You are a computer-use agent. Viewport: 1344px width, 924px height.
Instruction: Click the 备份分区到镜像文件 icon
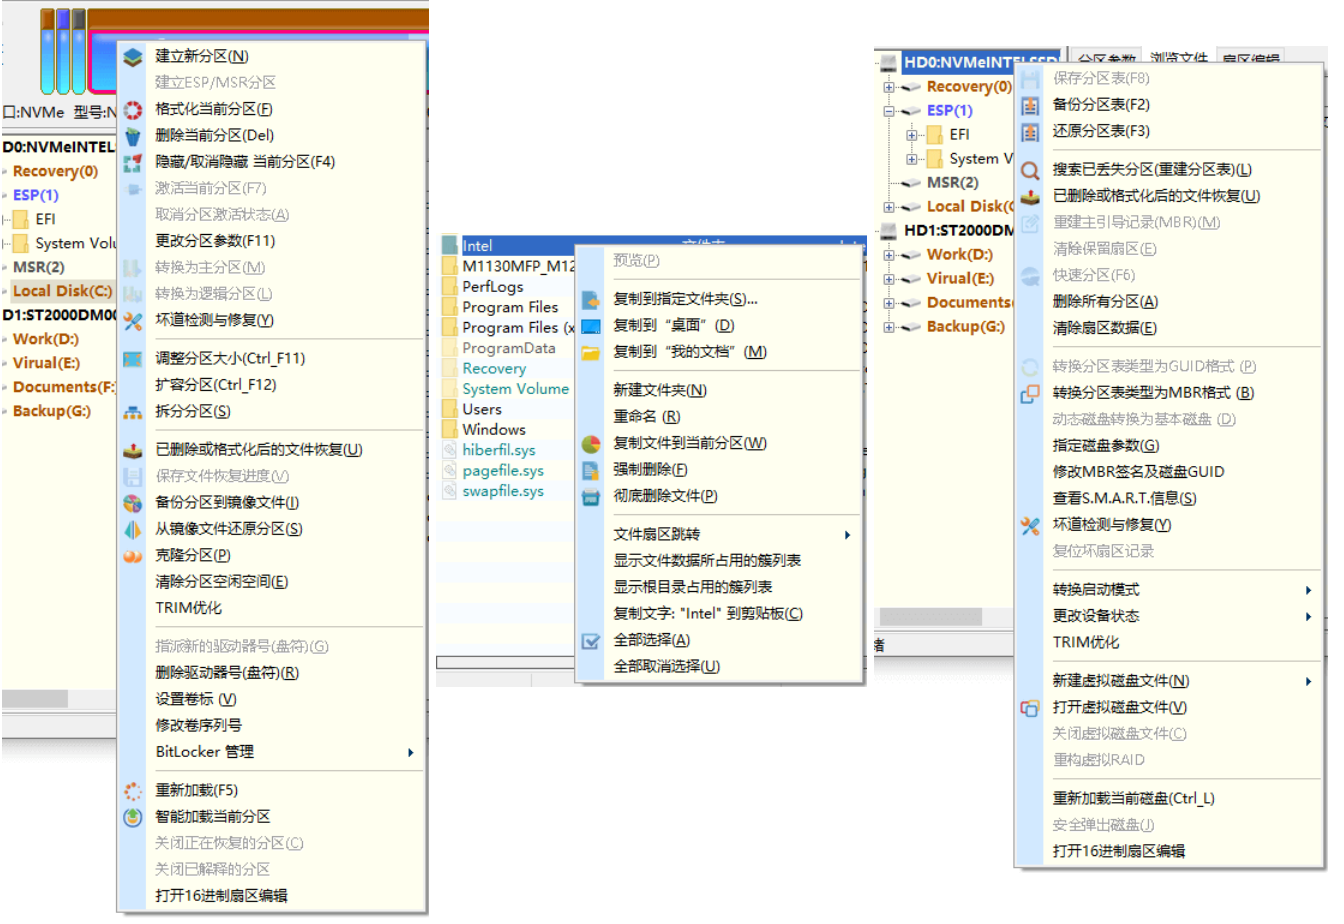pyautogui.click(x=133, y=503)
